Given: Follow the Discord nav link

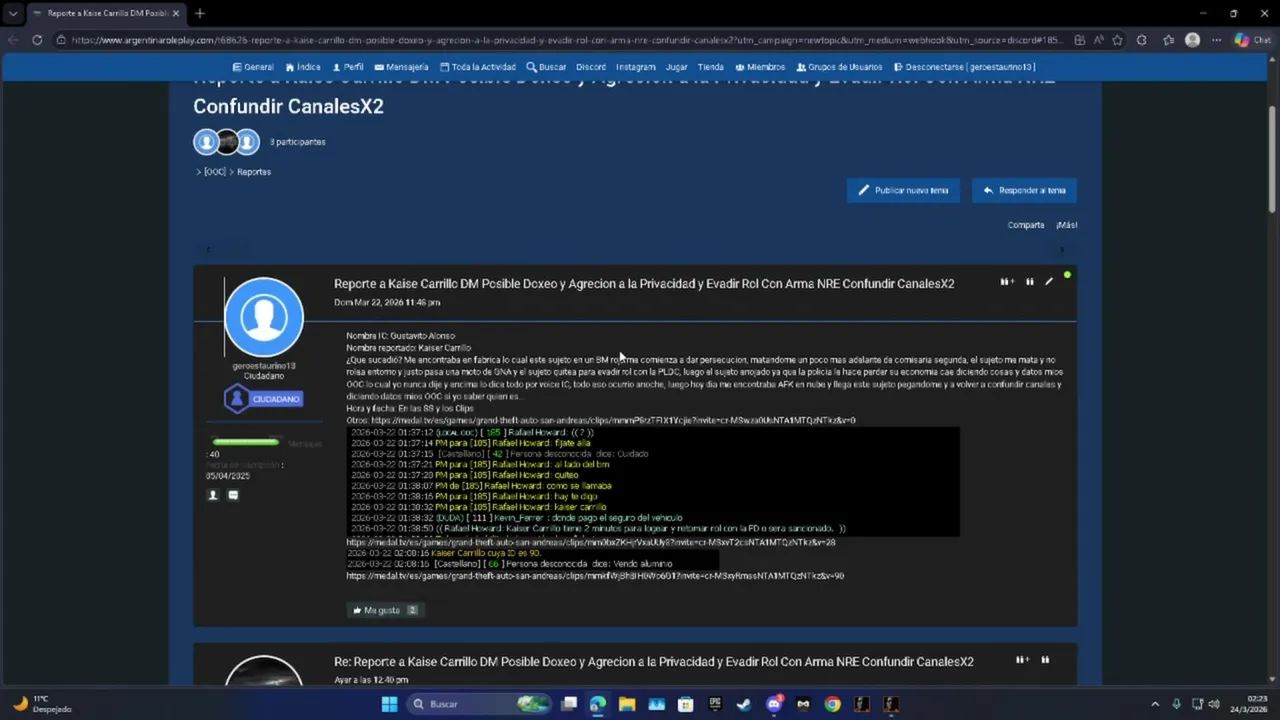Looking at the screenshot, I should click(591, 67).
